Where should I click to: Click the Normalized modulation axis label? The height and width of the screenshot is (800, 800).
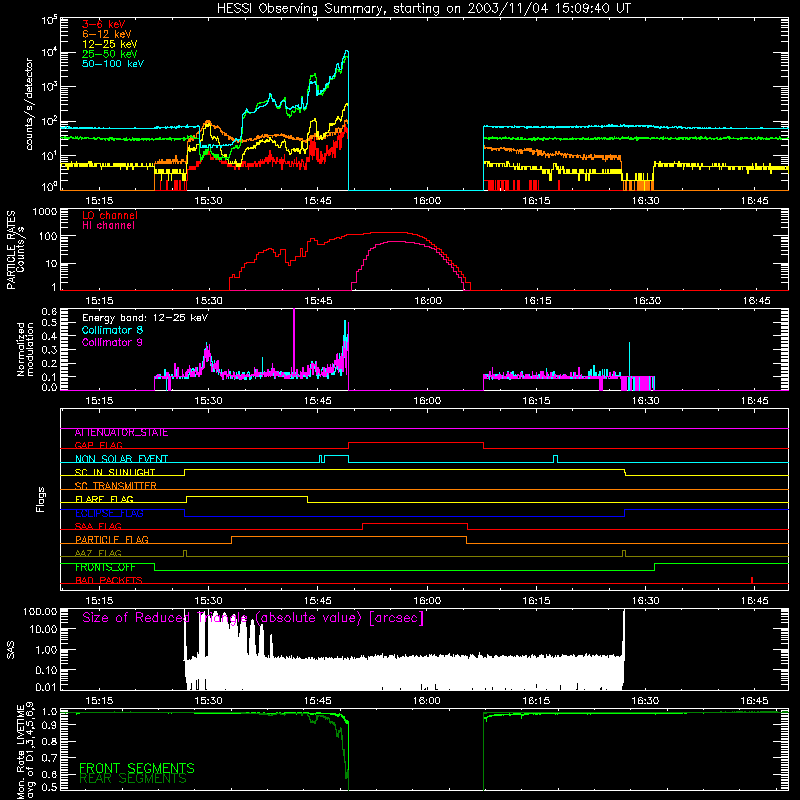click(26, 349)
